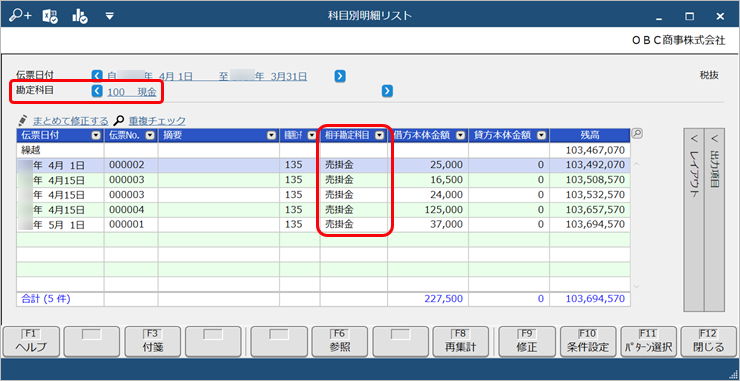Expand the レイアウト side panel
This screenshot has height=381, width=740.
pos(694,219)
